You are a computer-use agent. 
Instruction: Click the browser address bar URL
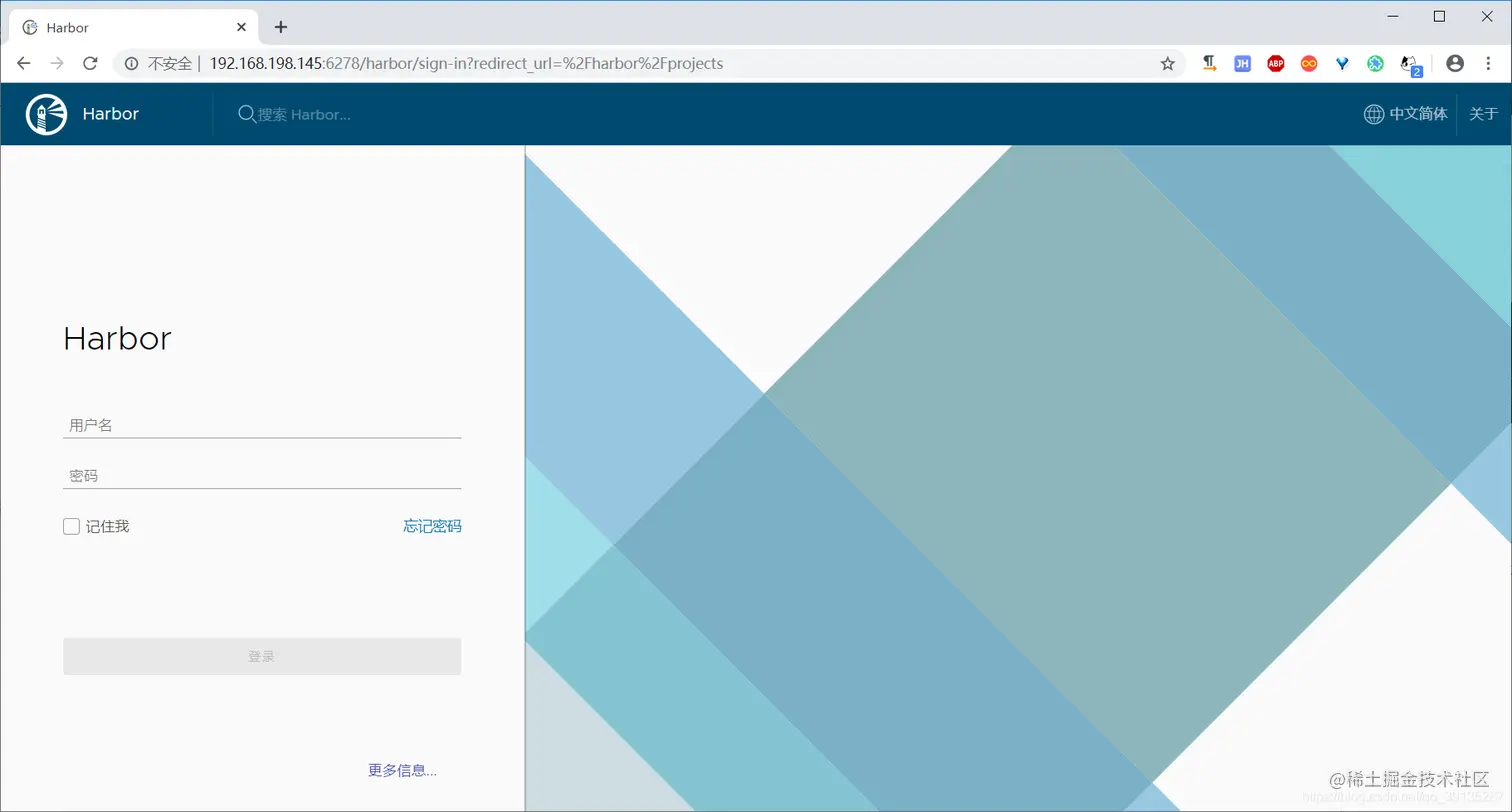[466, 64]
